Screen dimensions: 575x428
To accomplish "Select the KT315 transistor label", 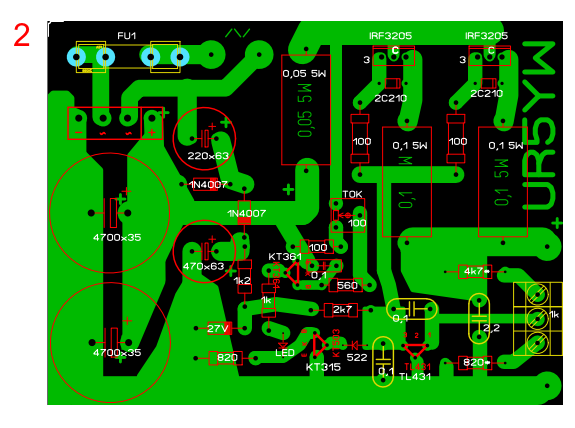I will click(x=323, y=367).
